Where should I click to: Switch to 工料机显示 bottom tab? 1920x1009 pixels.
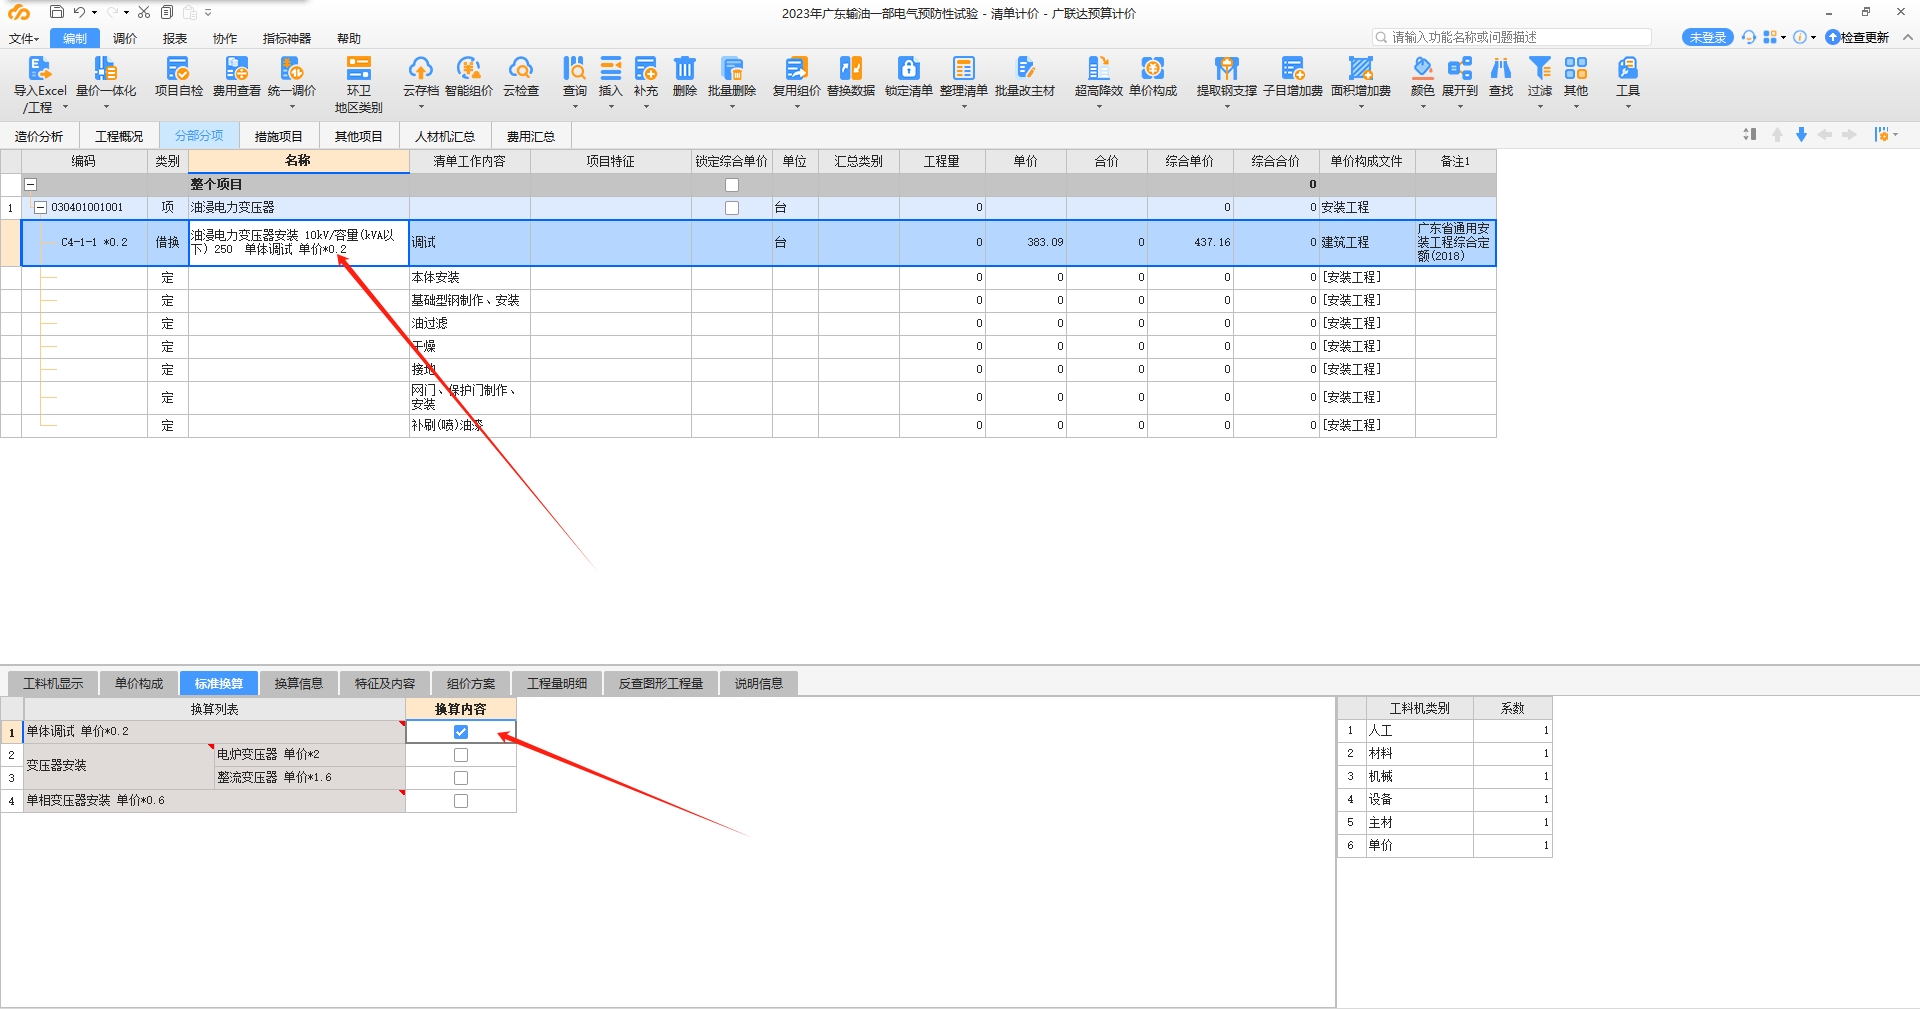[53, 684]
